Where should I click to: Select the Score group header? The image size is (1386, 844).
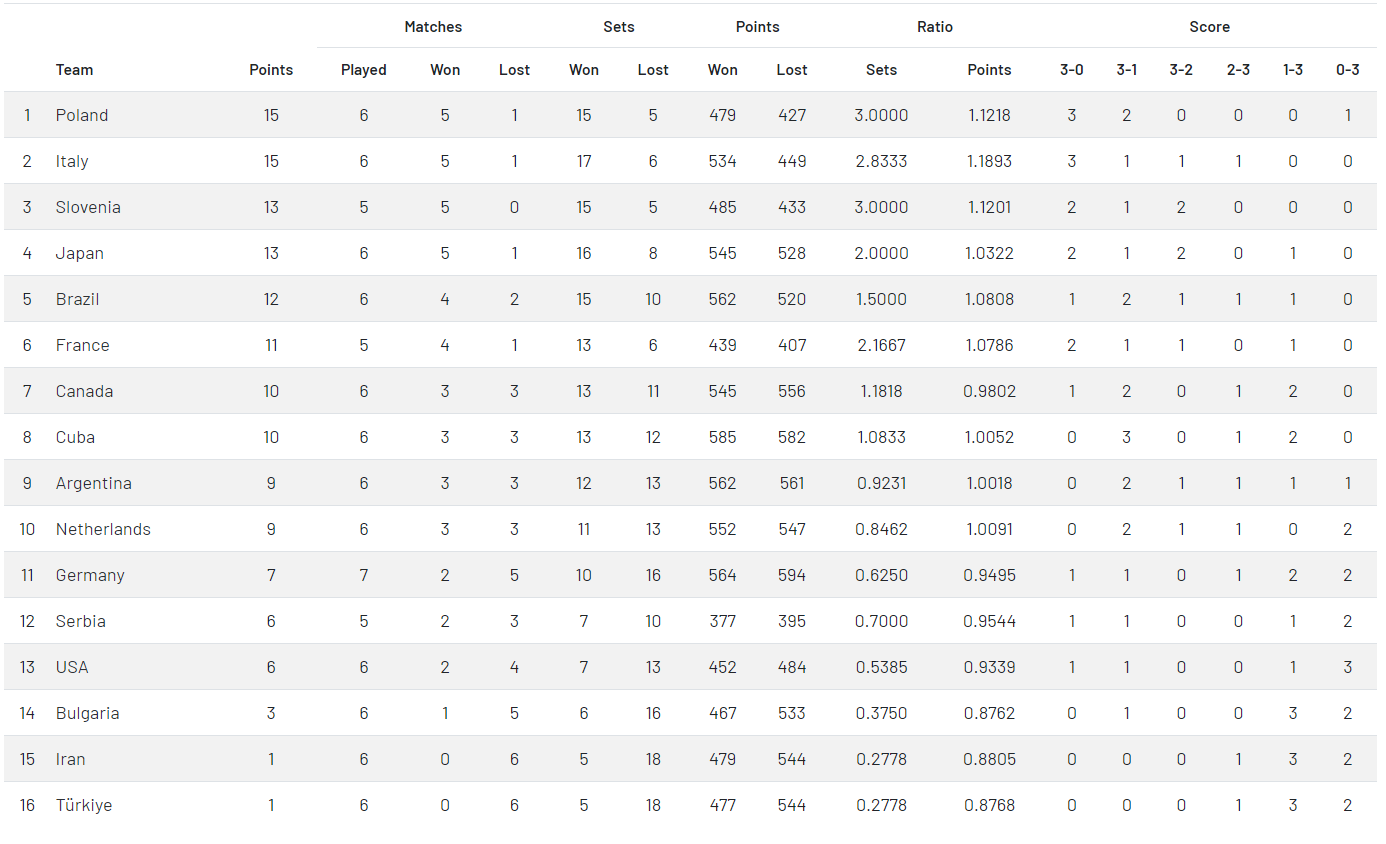point(1209,27)
